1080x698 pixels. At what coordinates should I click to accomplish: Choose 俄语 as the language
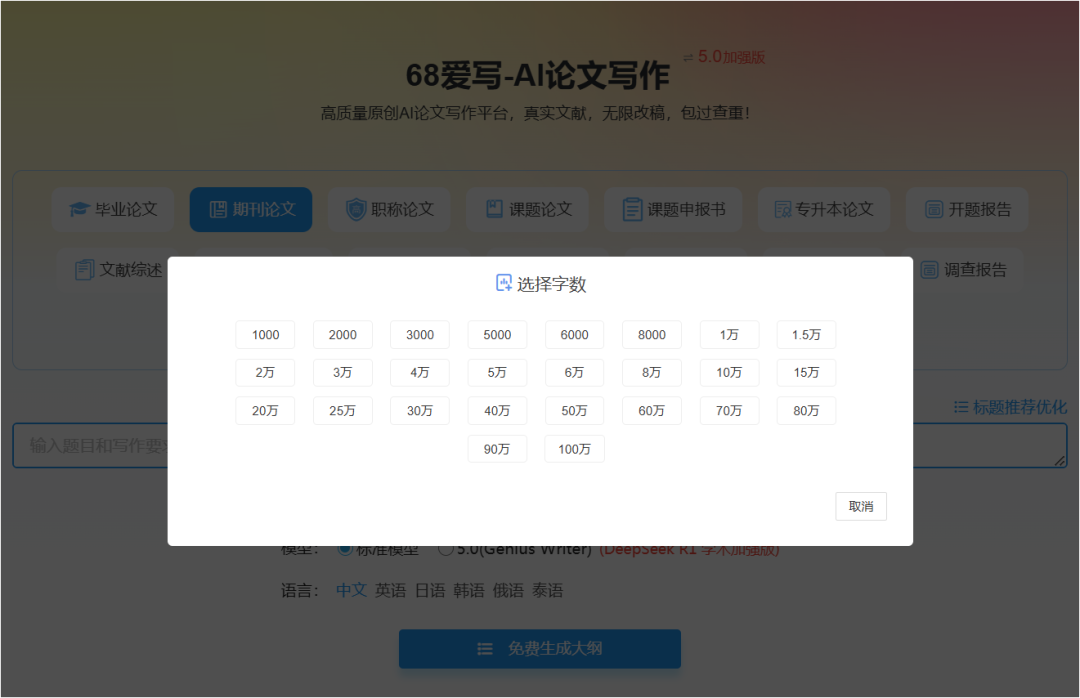pyautogui.click(x=508, y=591)
